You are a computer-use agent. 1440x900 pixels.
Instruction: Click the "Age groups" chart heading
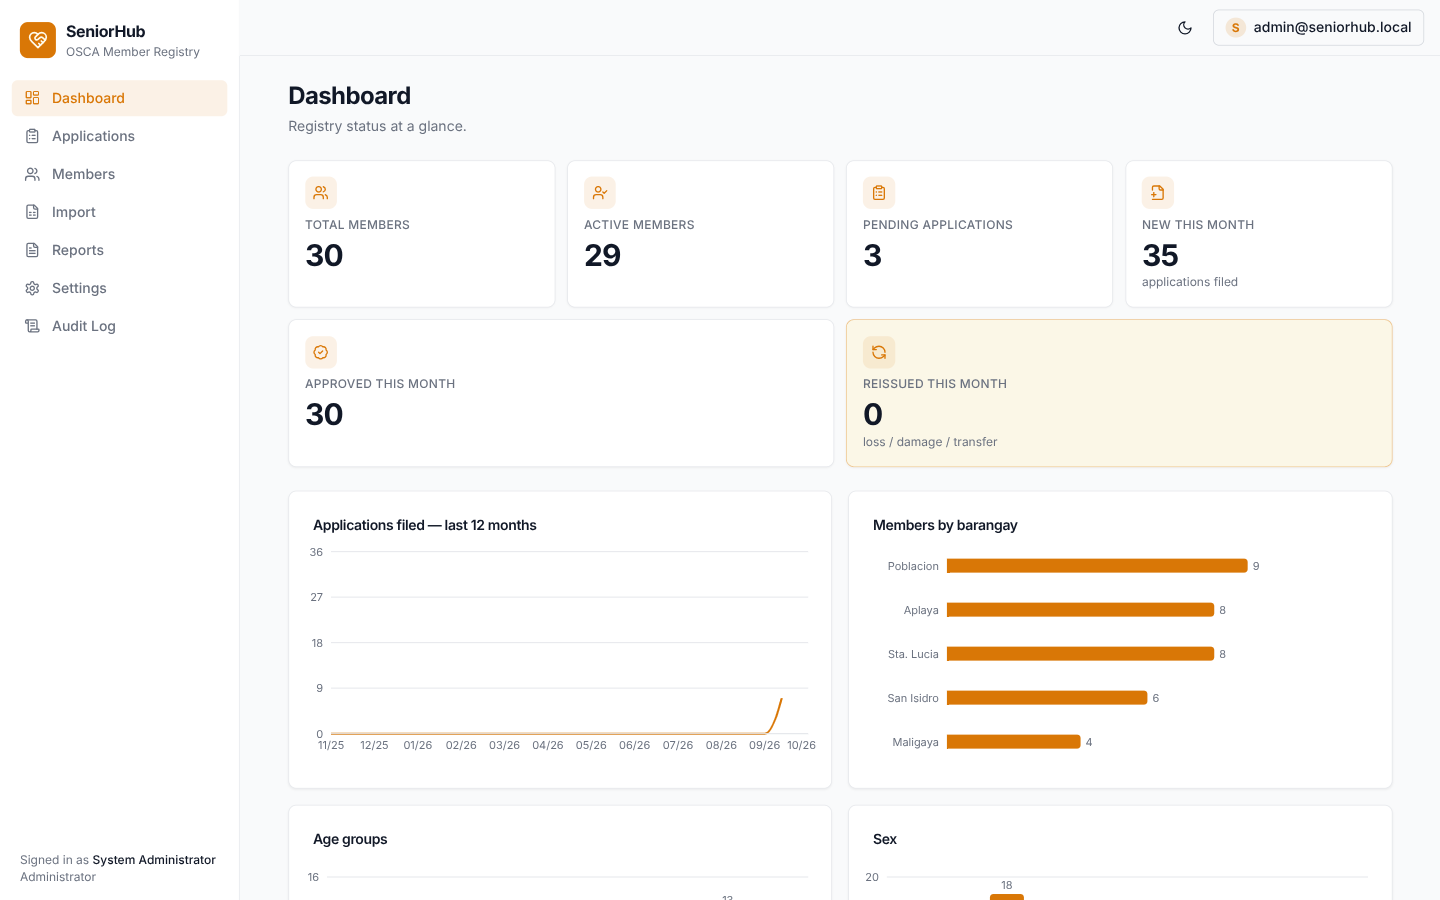point(350,839)
